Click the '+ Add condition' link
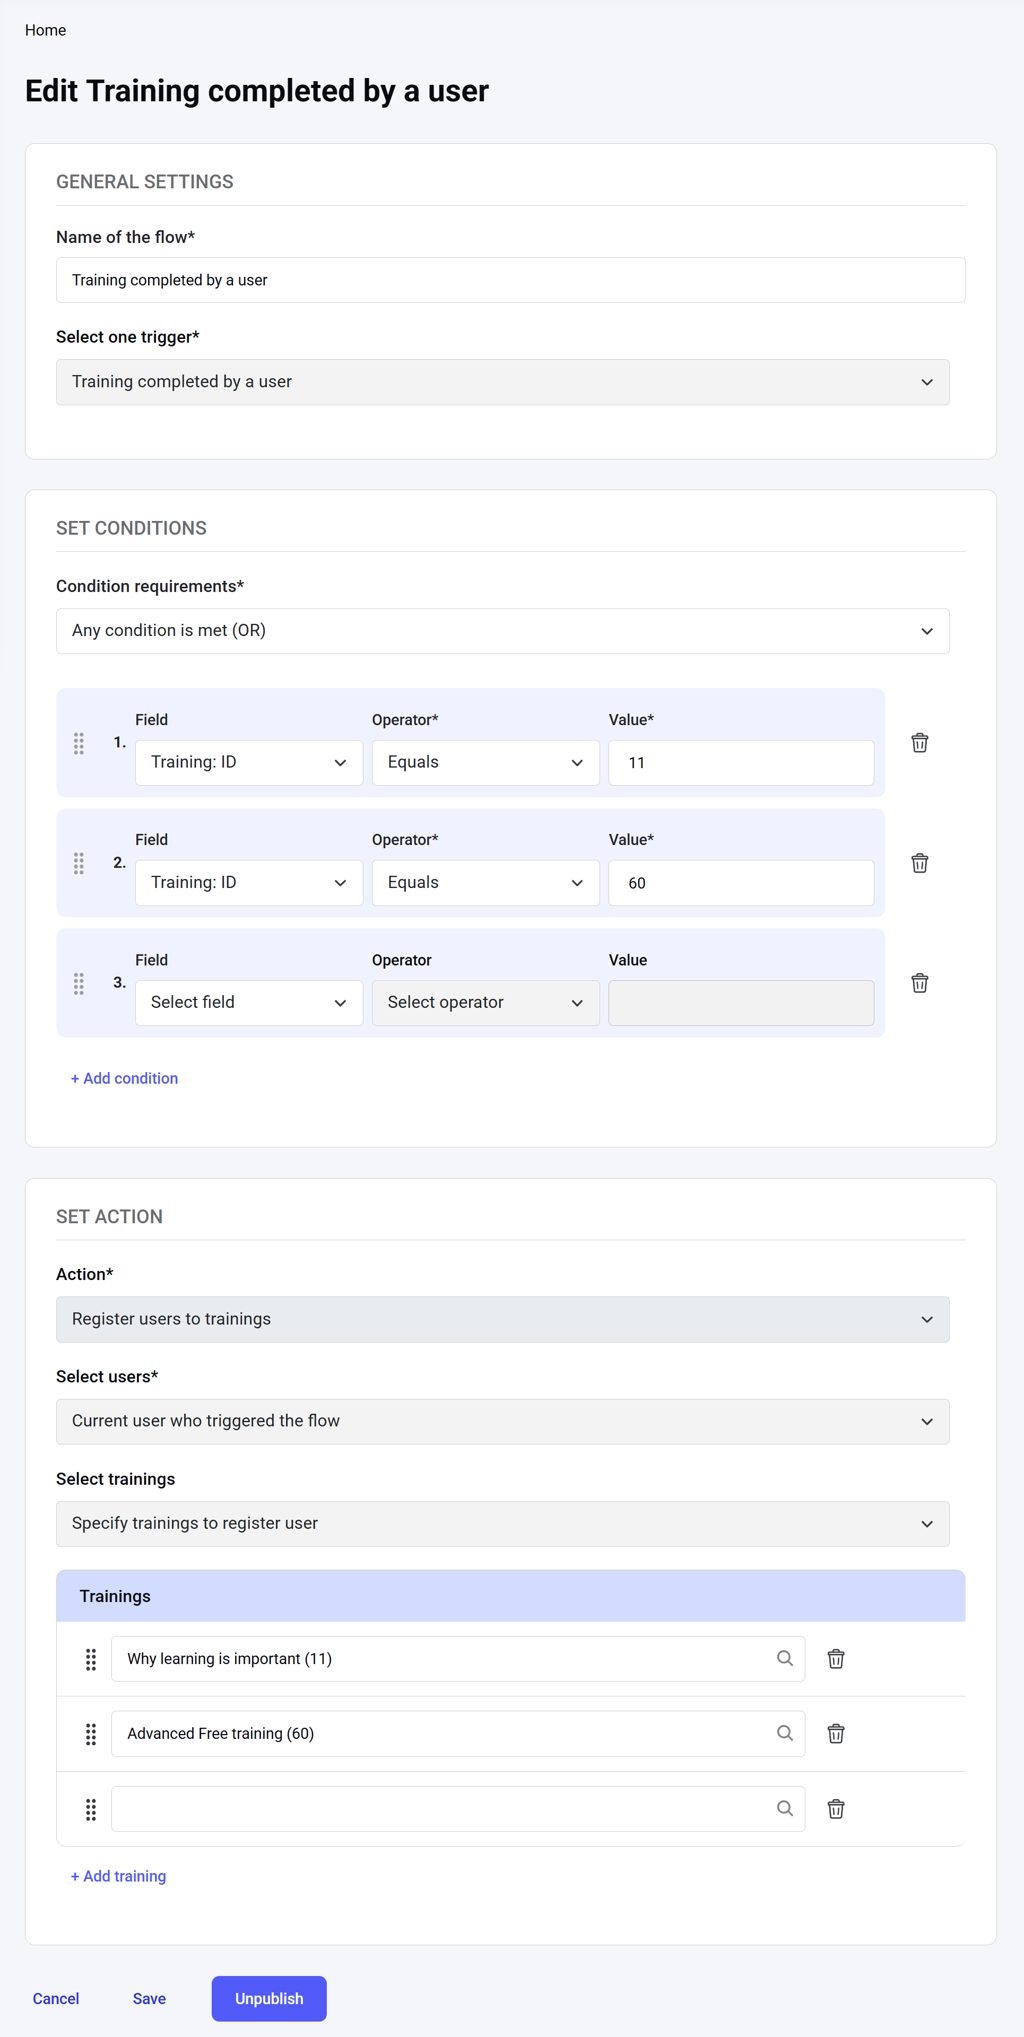 pos(125,1078)
